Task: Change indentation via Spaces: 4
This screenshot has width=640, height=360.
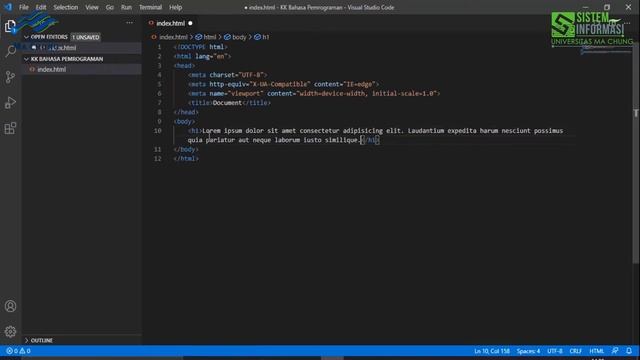Action: coord(528,351)
